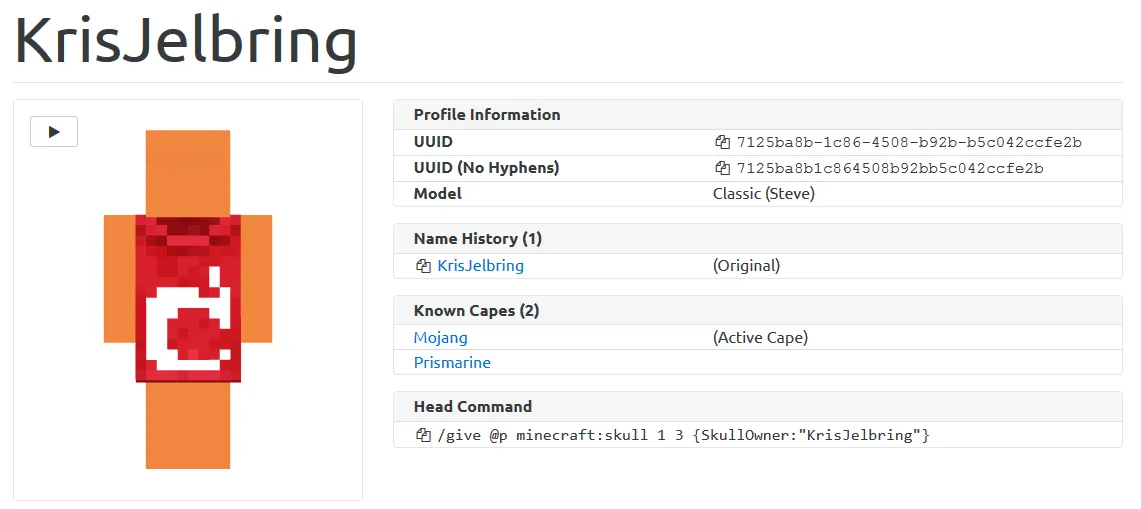Click the /give @p minecraft:skull command text
The height and width of the screenshot is (509, 1141).
tap(683, 435)
